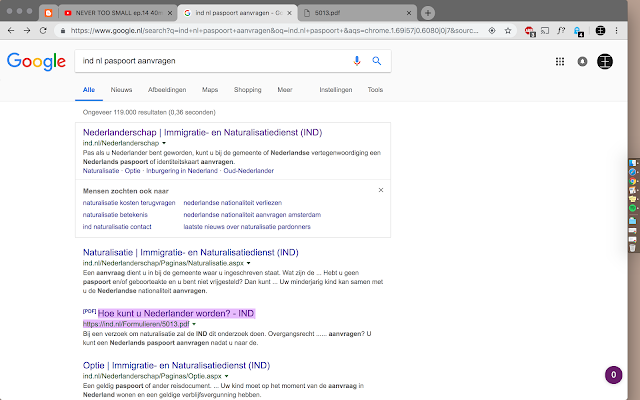Open Chrome from the dock
This screenshot has height=400, width=640.
click(632, 181)
